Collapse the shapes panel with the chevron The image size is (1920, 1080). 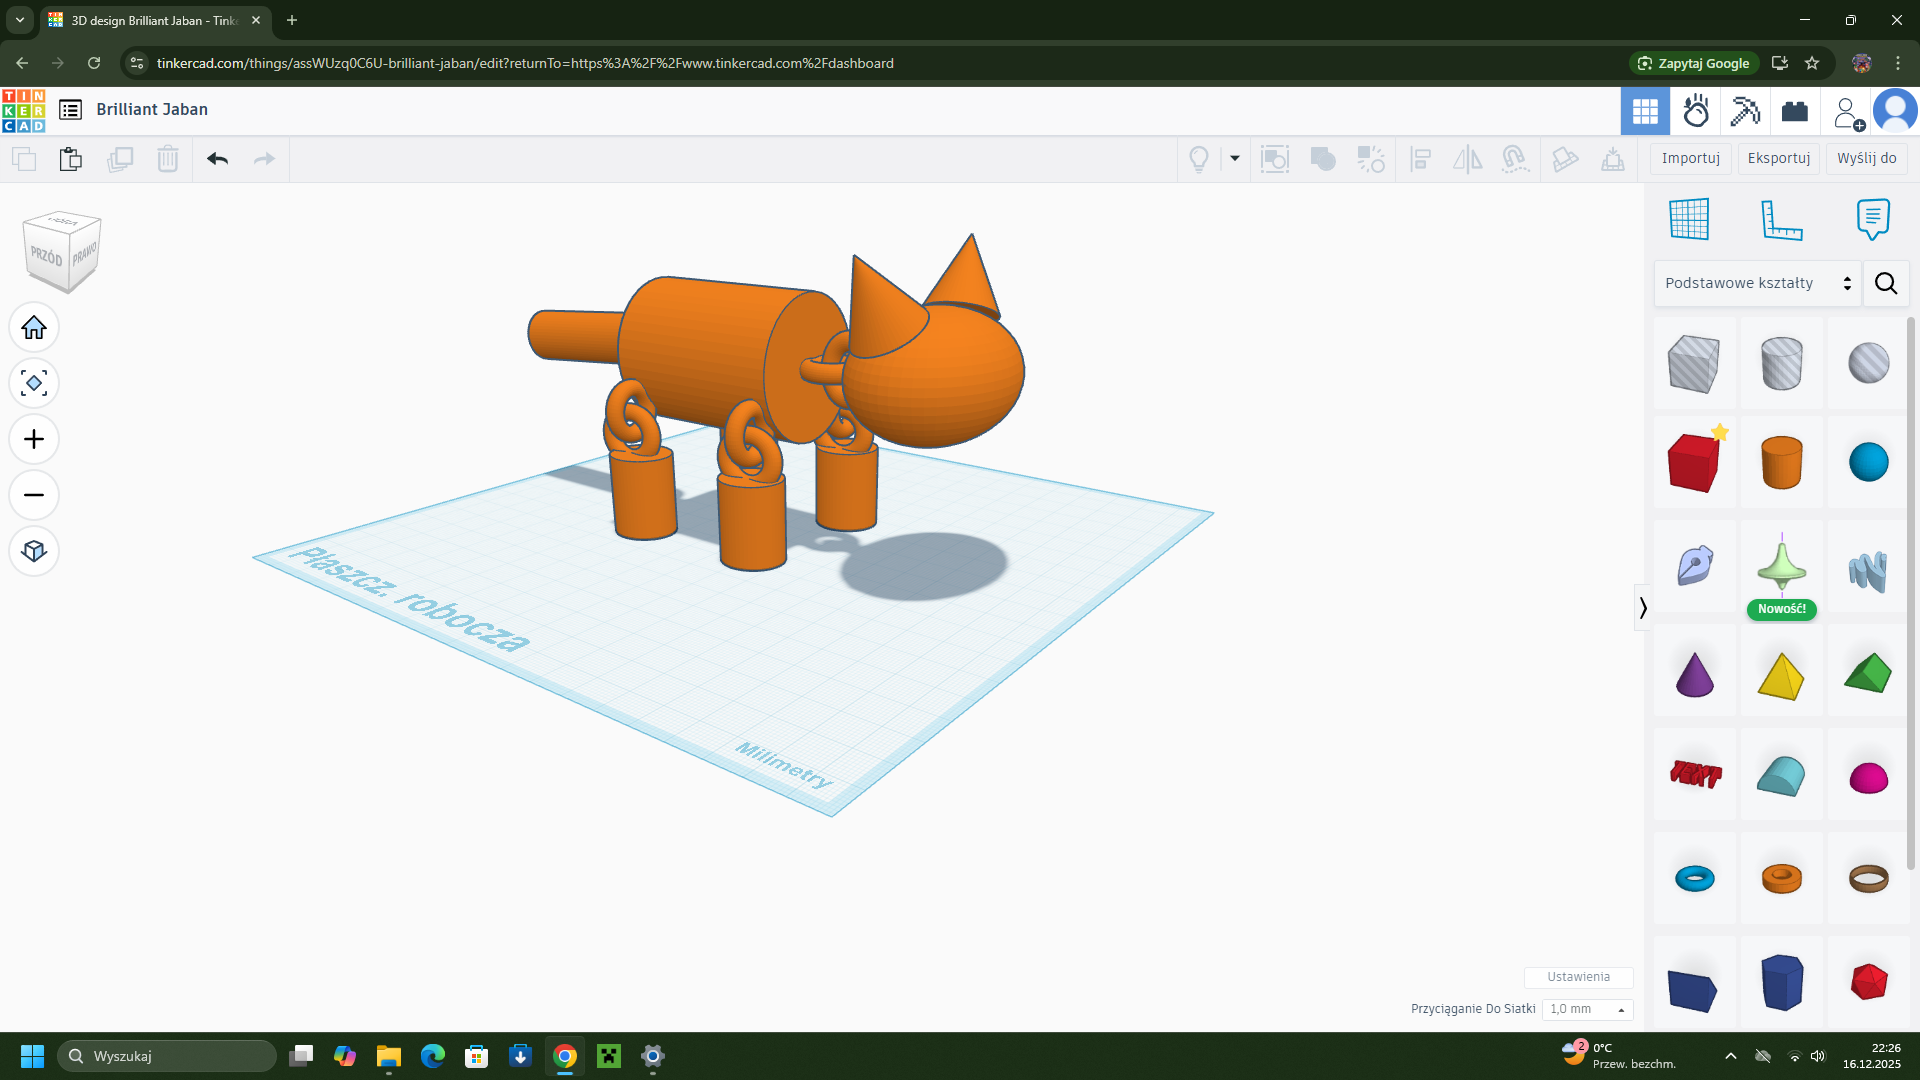(x=1642, y=608)
